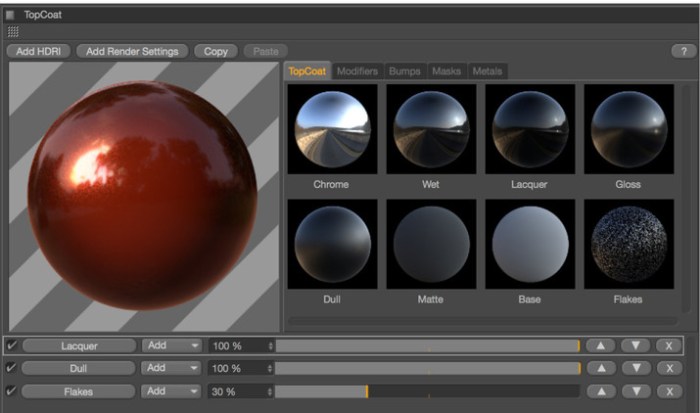700x413 pixels.
Task: Open the Flakes layer Add blend dropdown
Action: (171, 391)
